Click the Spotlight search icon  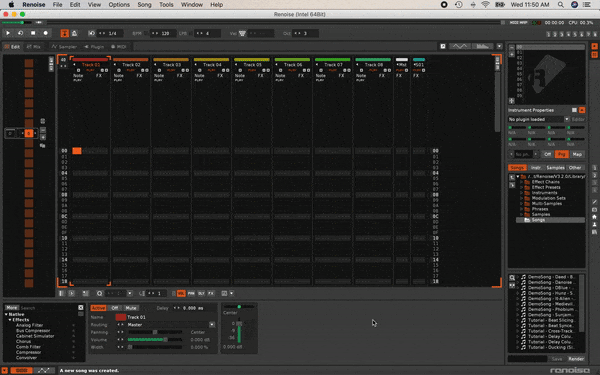561,5
